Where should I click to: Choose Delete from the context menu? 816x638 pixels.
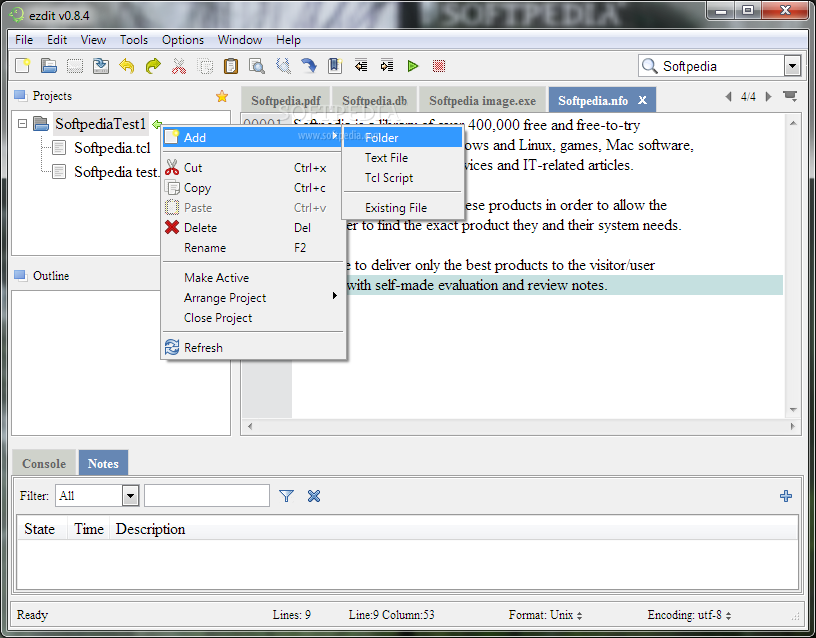coord(253,228)
